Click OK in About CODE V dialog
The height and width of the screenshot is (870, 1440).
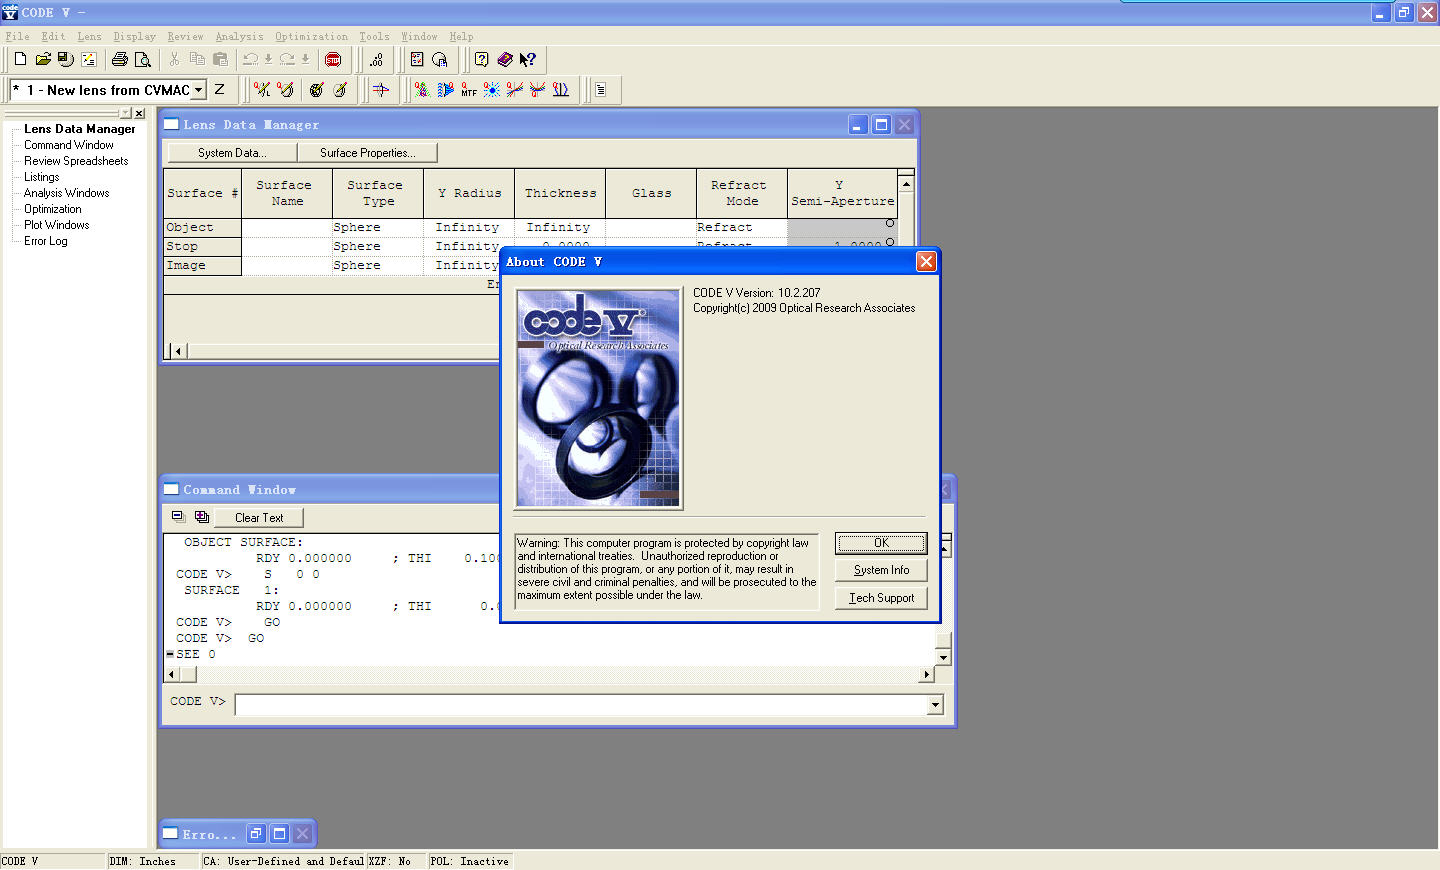click(881, 543)
